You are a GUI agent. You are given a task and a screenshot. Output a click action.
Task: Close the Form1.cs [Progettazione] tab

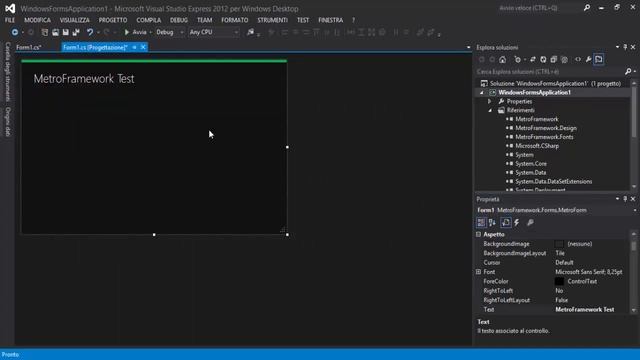(x=143, y=47)
